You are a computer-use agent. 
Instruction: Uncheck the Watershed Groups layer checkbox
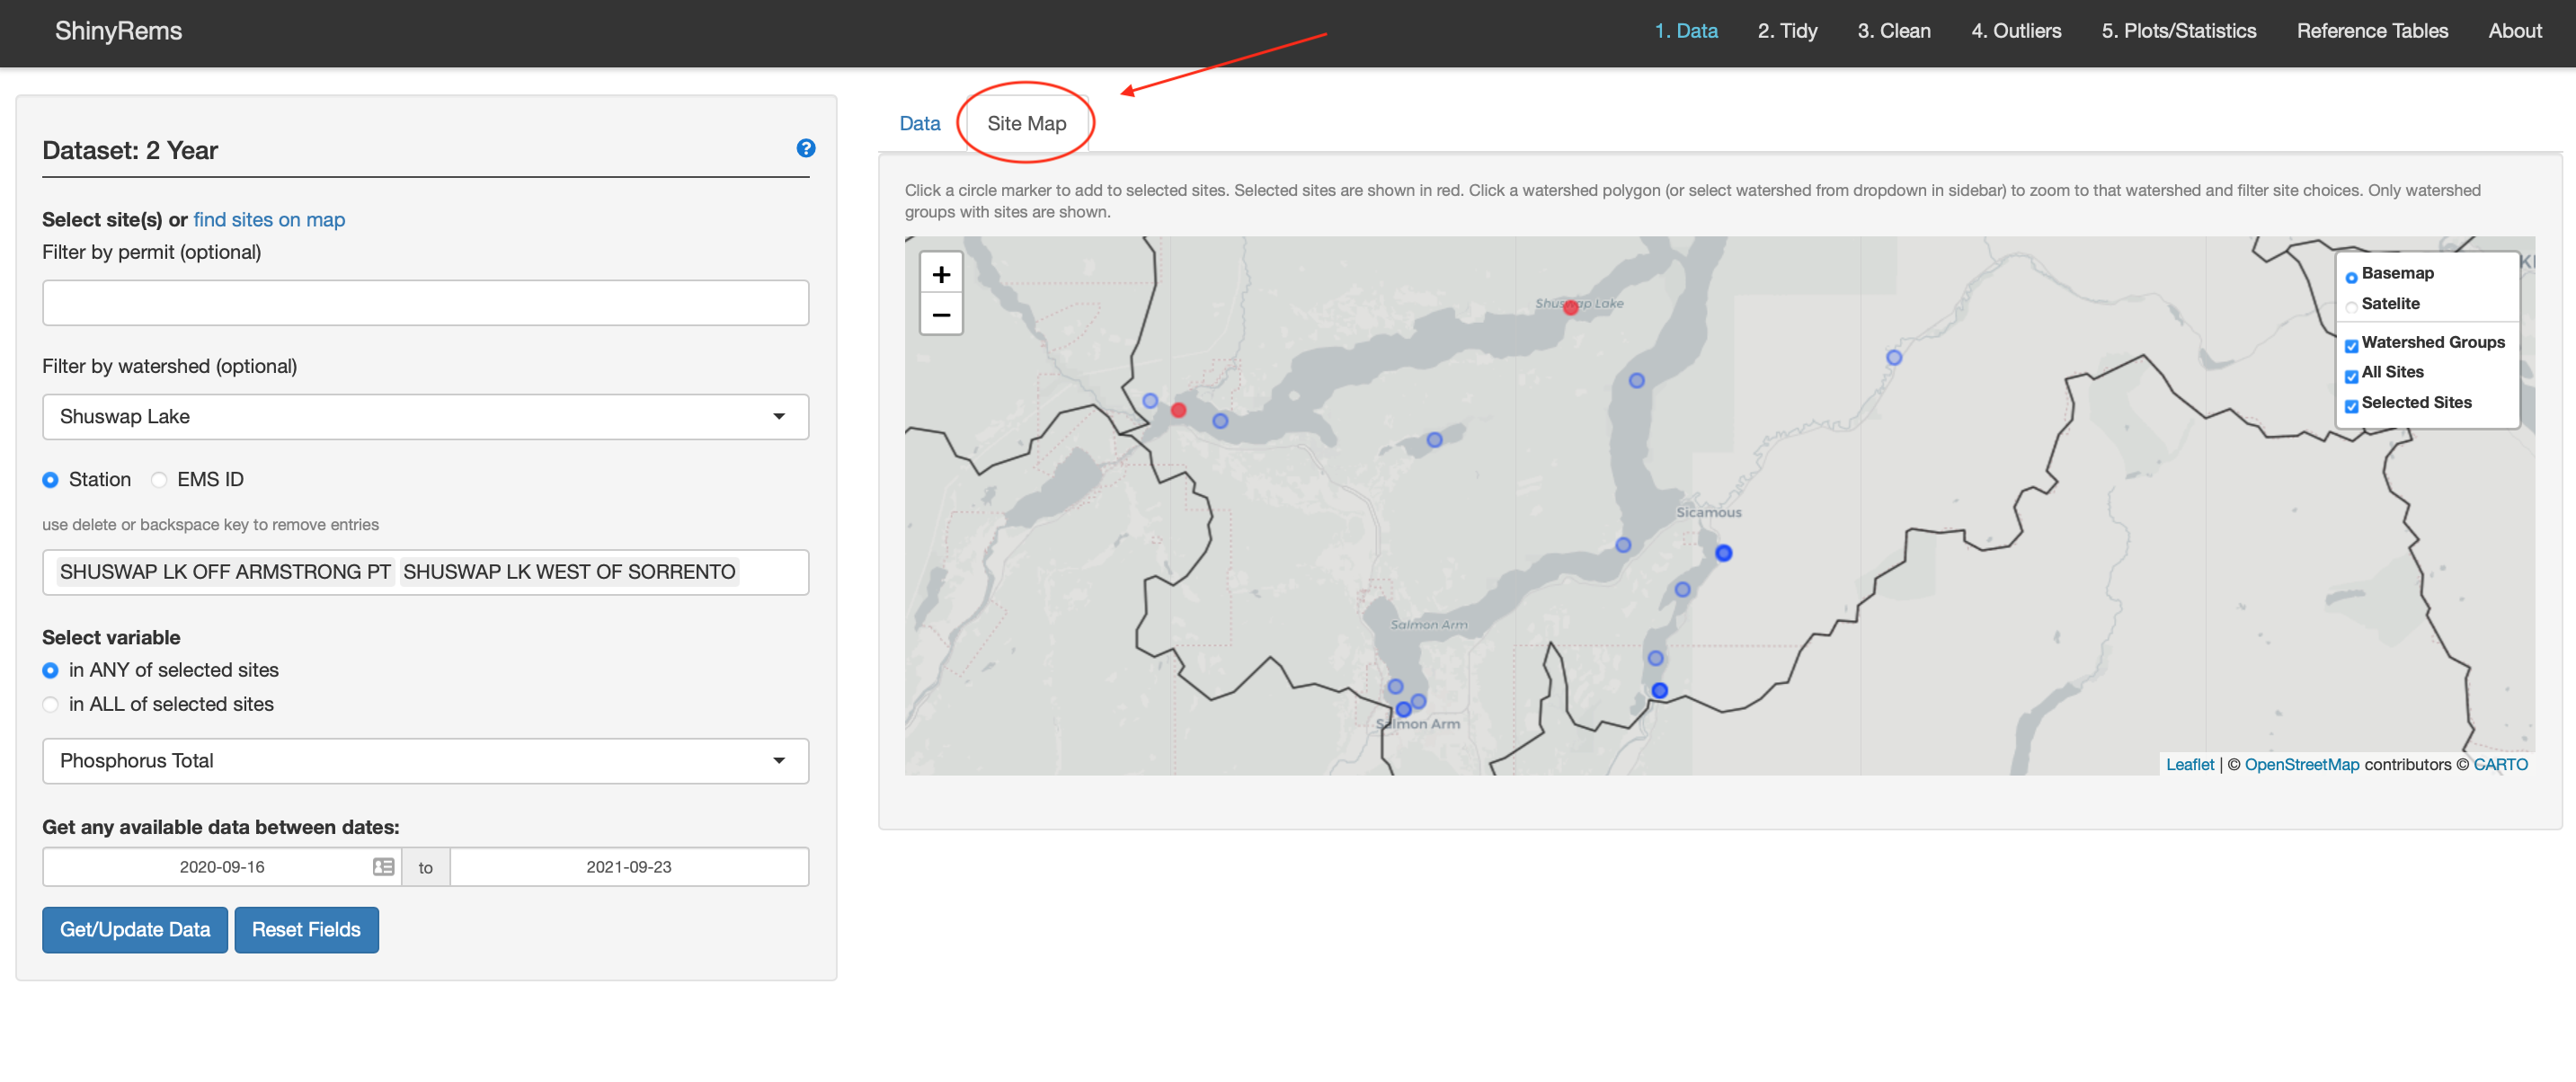pos(2351,345)
